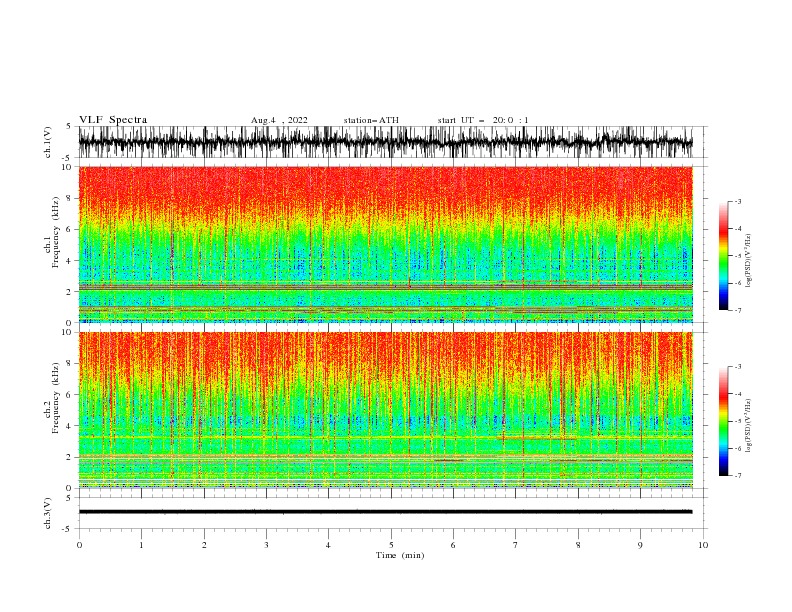Click the ch.1 "Frequency (kHz)" axis label
Screen dimensions: 792x612
tap(56, 233)
